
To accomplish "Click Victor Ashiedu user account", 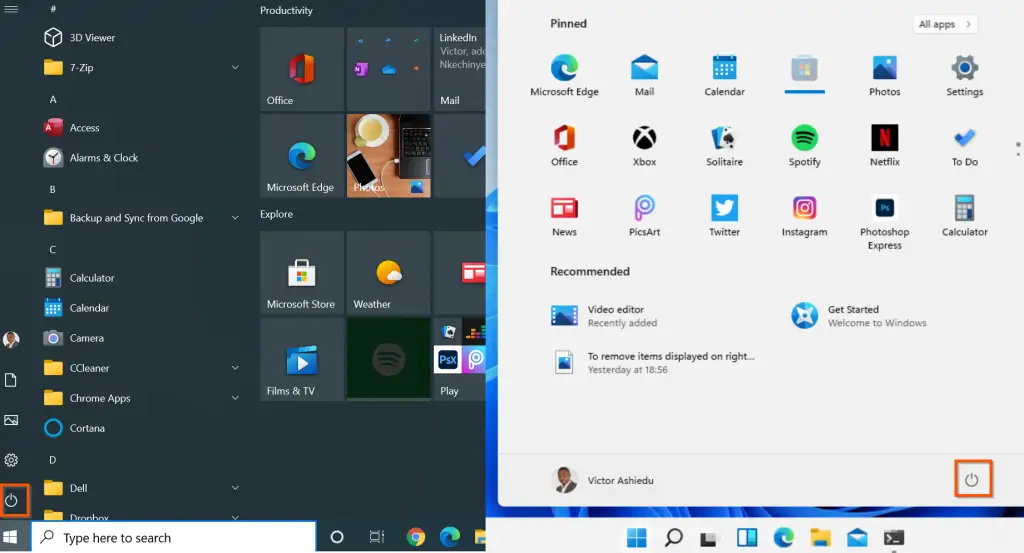I will coord(603,480).
